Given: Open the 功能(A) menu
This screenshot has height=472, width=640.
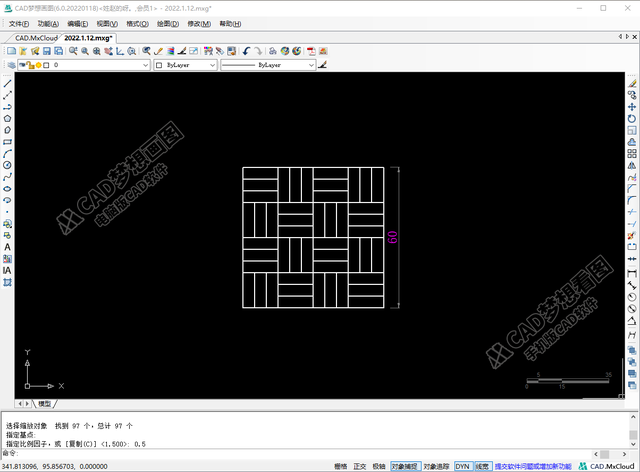Looking at the screenshot, I should 48,24.
